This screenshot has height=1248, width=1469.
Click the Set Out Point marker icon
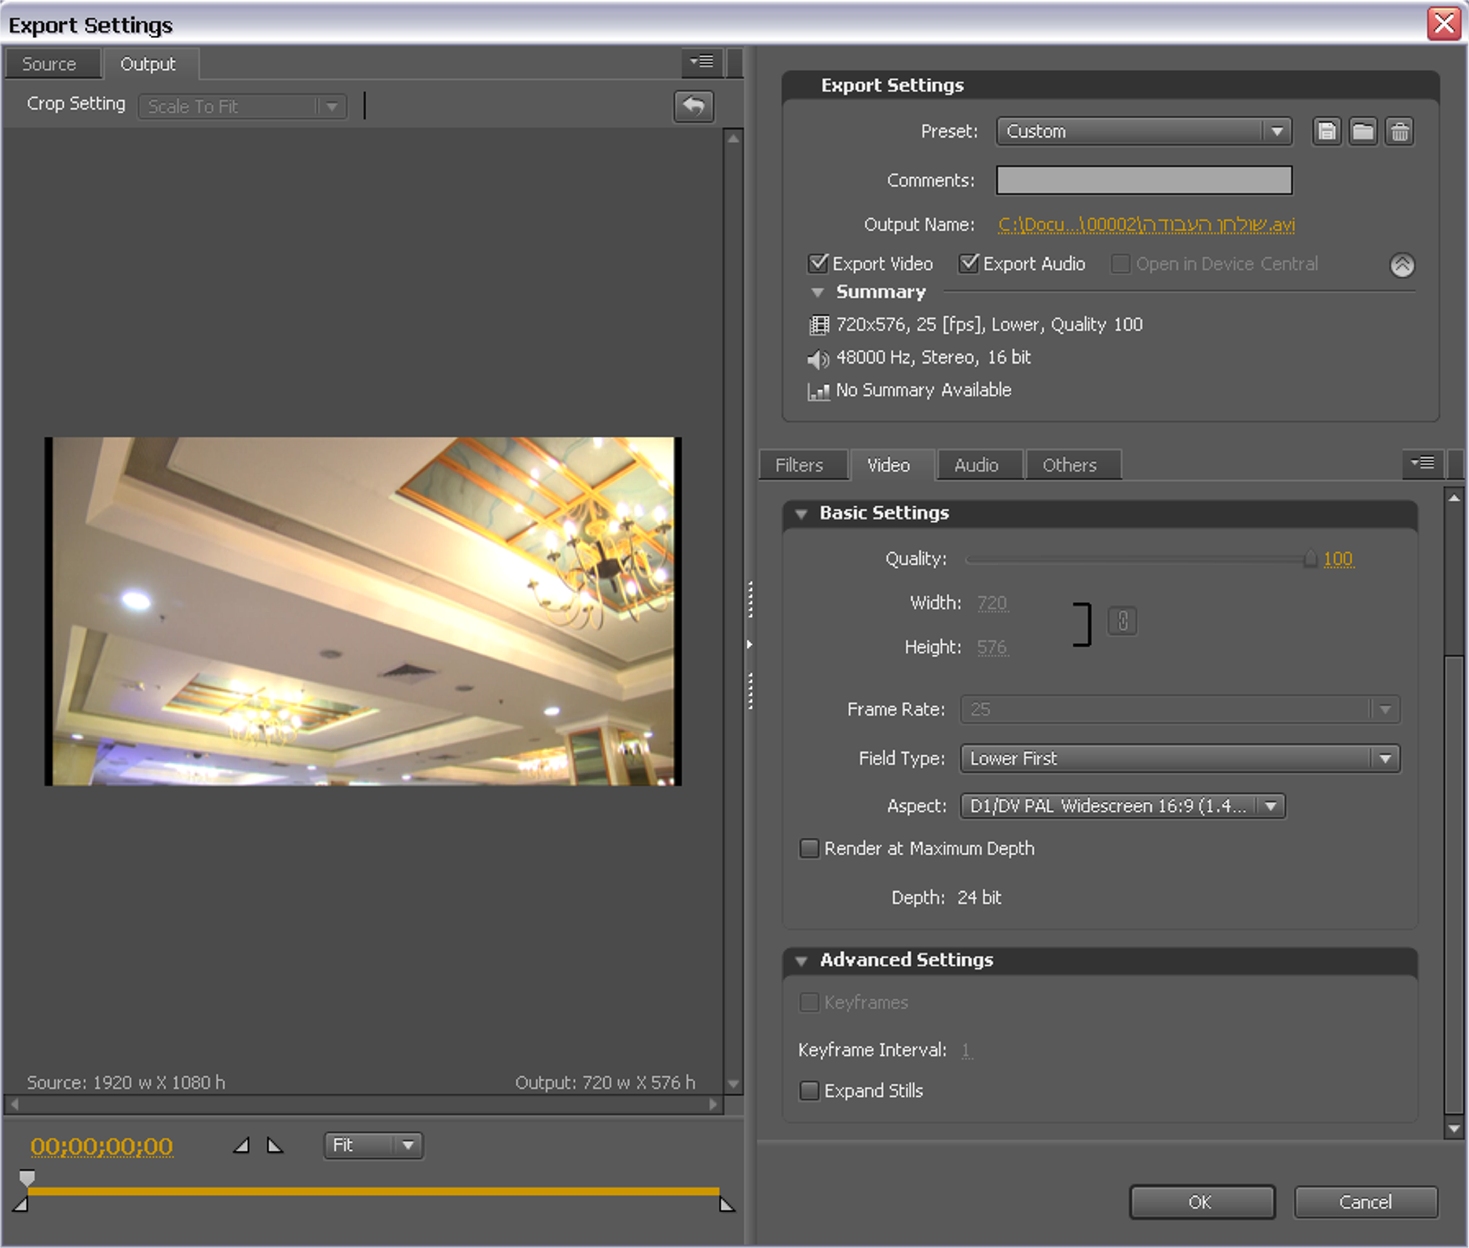275,1145
